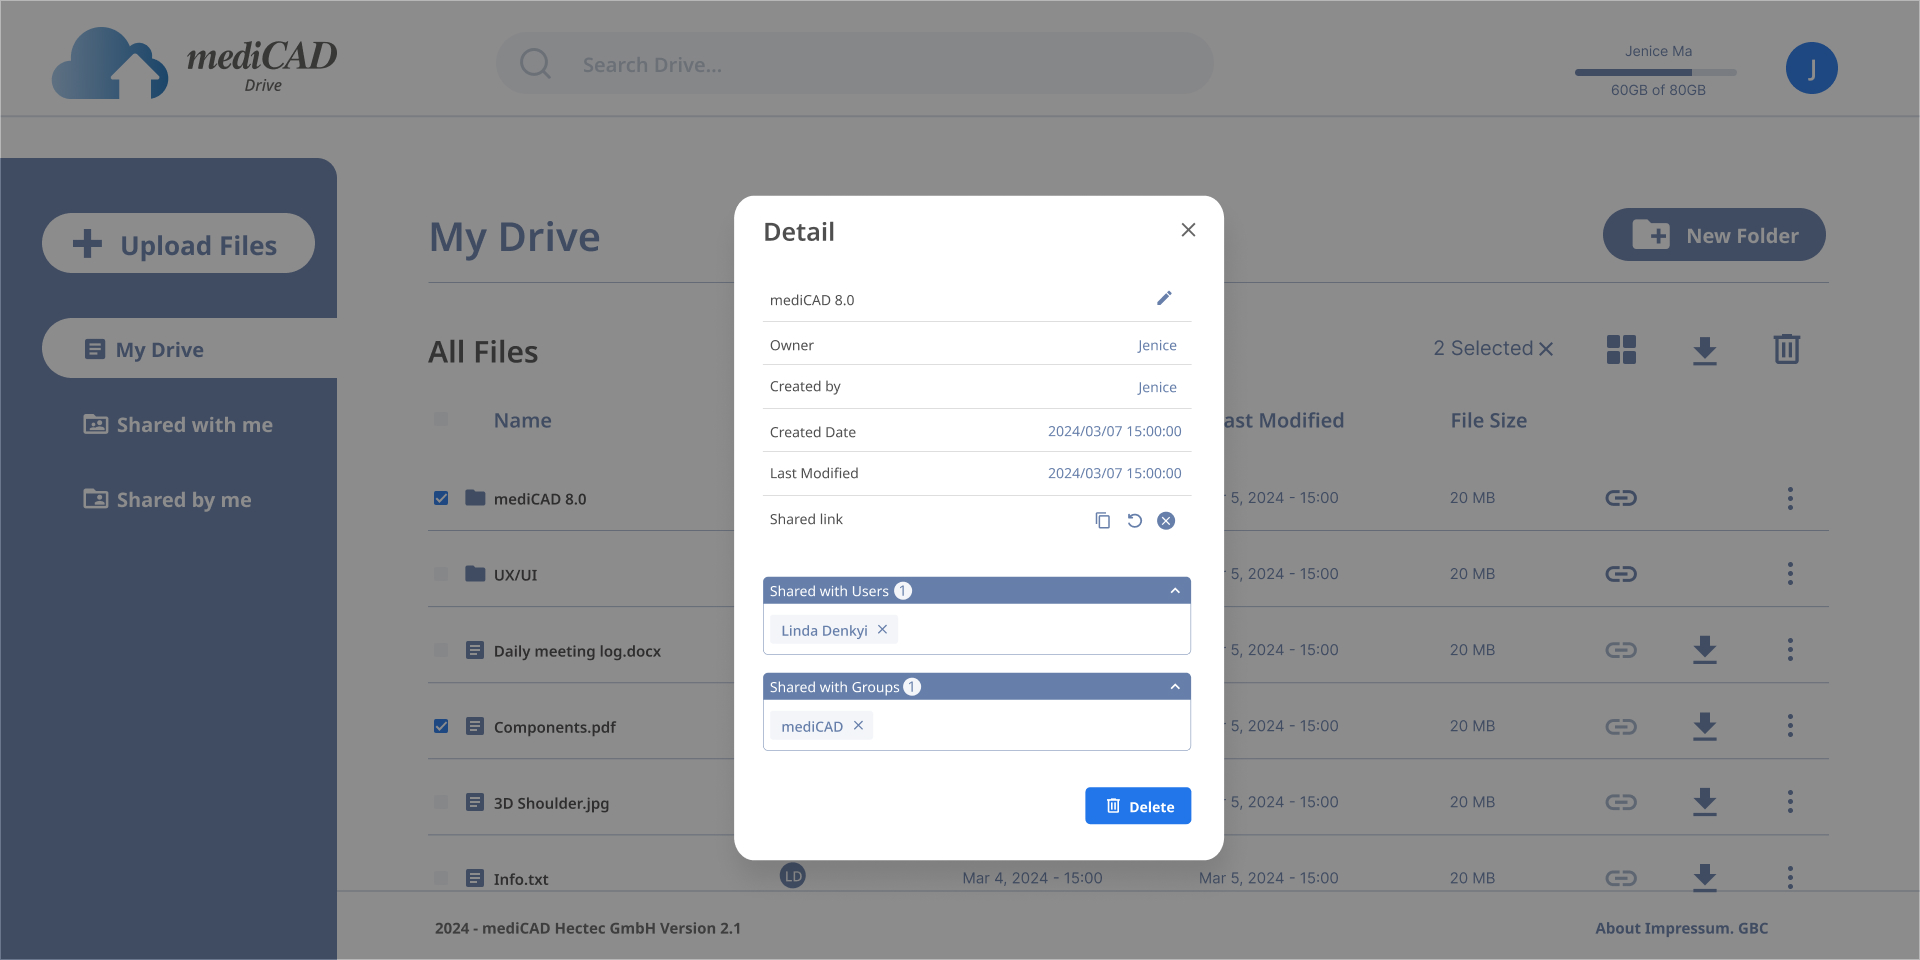Click the Delete button in Detail dialog

[1138, 806]
